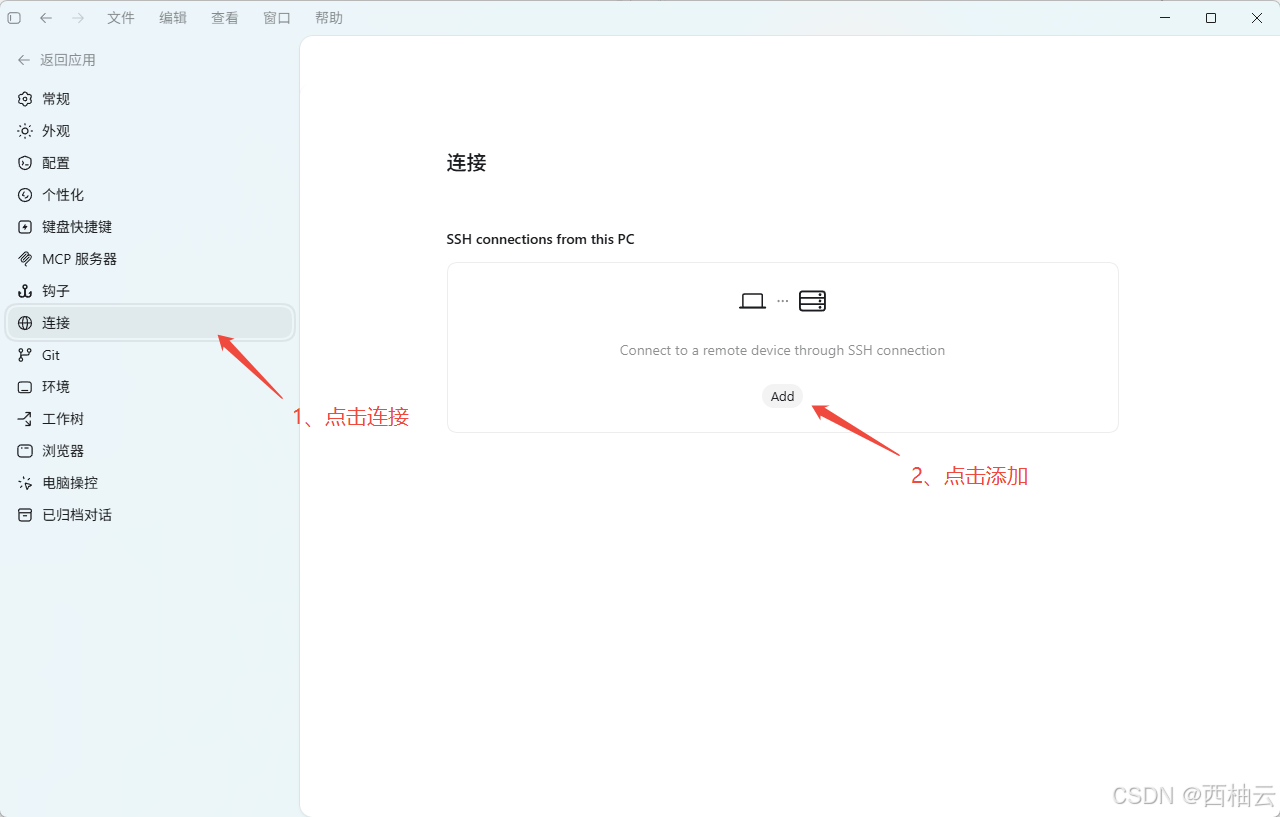Image resolution: width=1280 pixels, height=817 pixels.
Task: Open the 编辑 menu
Action: (173, 18)
